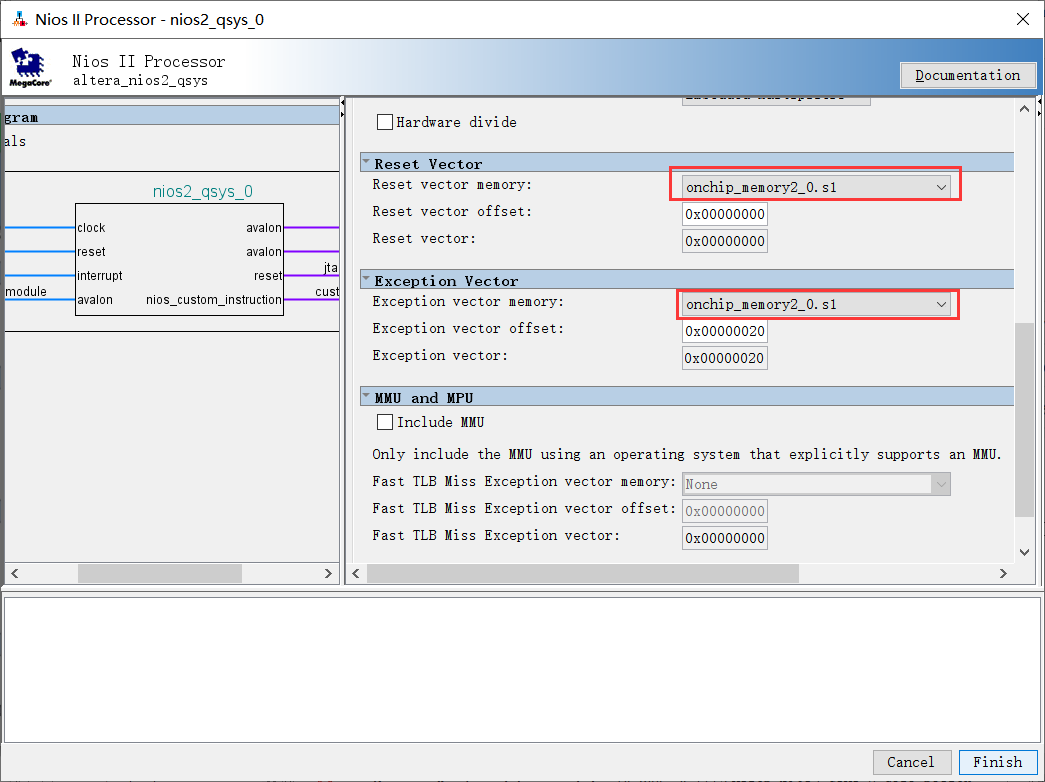Check the Include MMU option
The width and height of the screenshot is (1045, 782).
385,422
